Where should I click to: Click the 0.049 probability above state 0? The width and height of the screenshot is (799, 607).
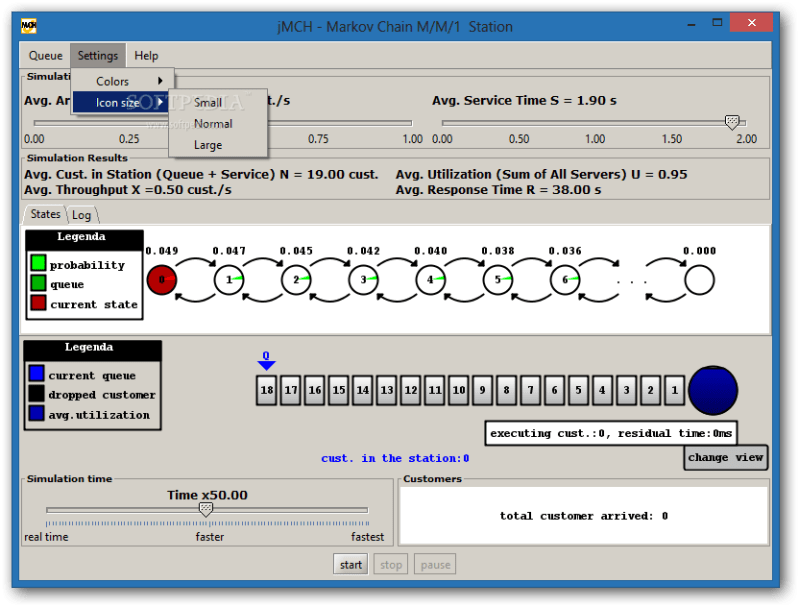tap(162, 251)
